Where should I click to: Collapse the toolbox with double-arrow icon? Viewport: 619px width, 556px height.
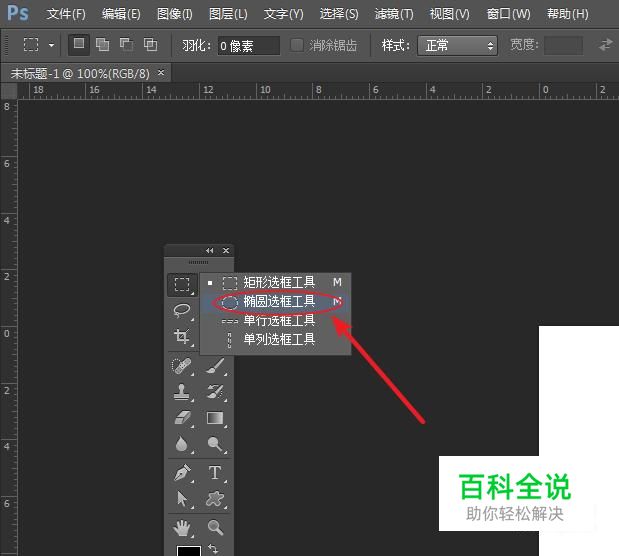coord(209,251)
